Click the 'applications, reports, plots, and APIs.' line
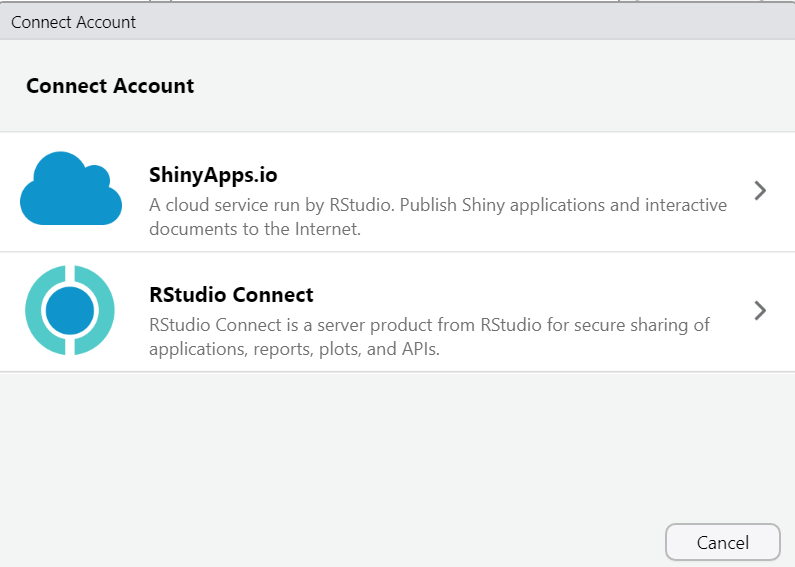The image size is (795, 567). coord(294,349)
